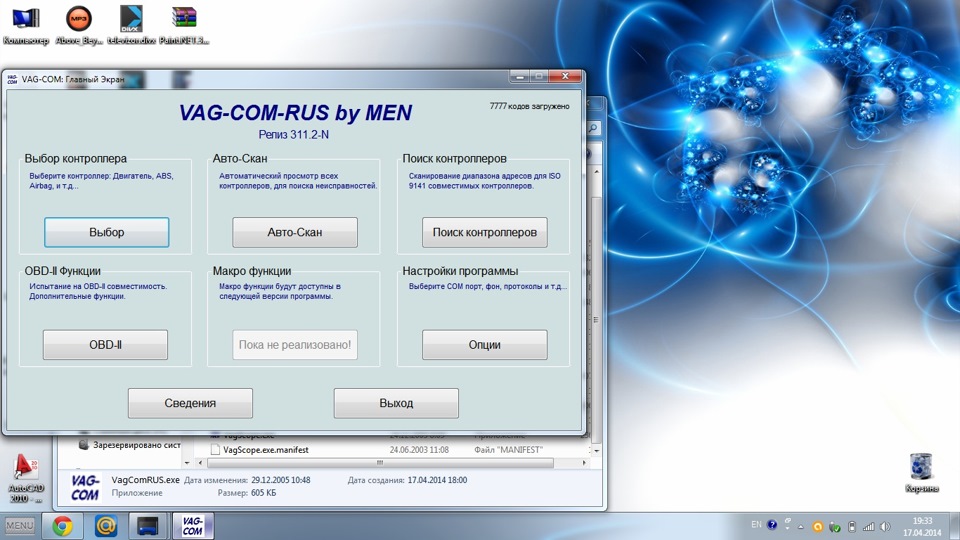960x540 pixels.
Task: Open the Mail.ru agent taskbar icon
Action: [105, 526]
